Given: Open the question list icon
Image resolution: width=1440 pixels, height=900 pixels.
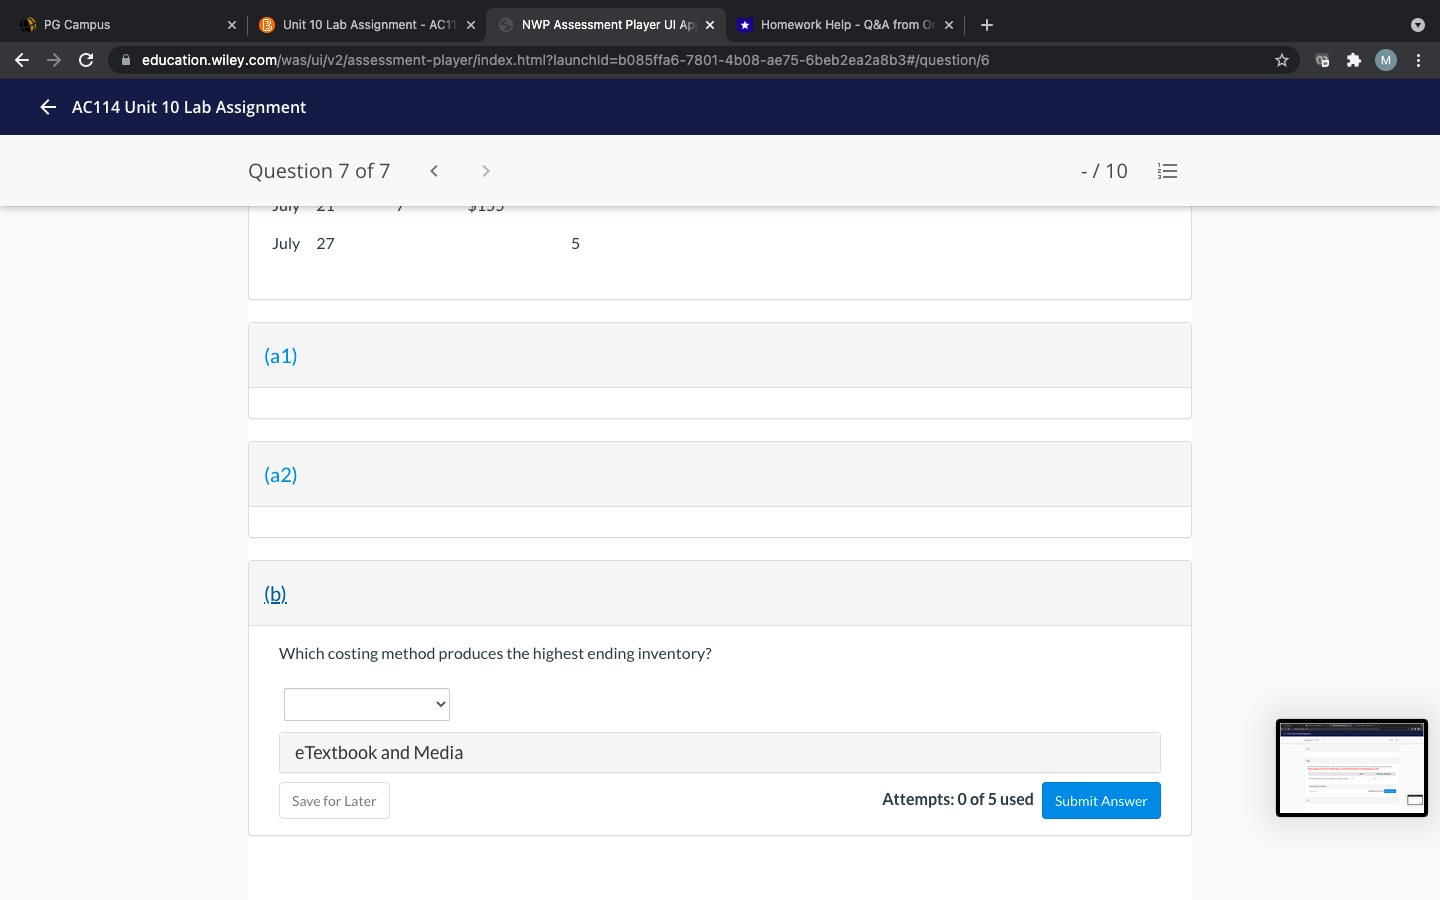Looking at the screenshot, I should (1167, 171).
